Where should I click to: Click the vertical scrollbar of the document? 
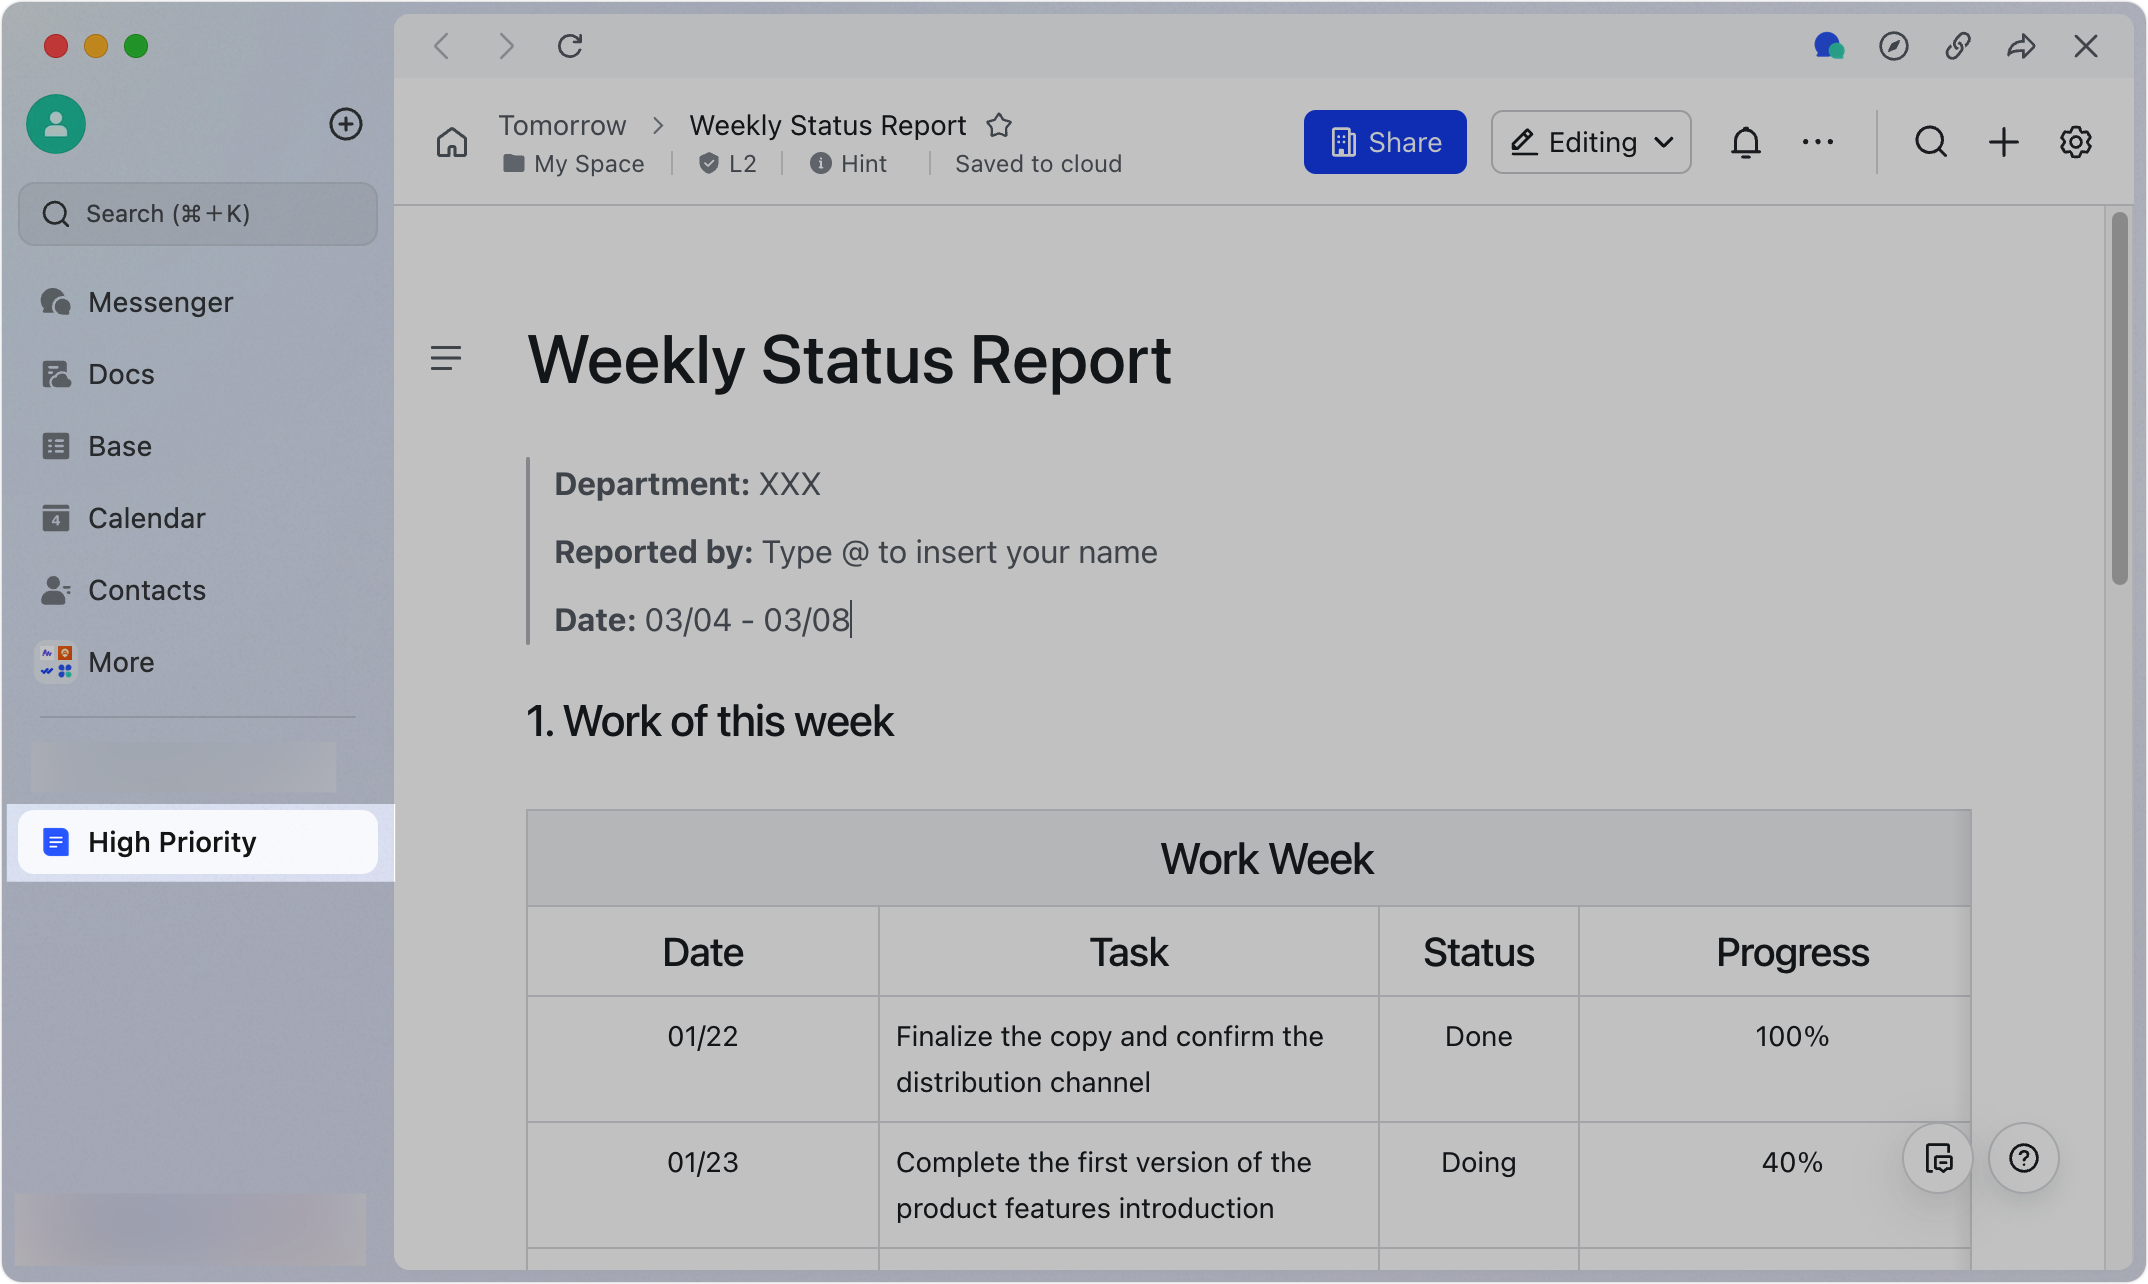tap(2119, 400)
